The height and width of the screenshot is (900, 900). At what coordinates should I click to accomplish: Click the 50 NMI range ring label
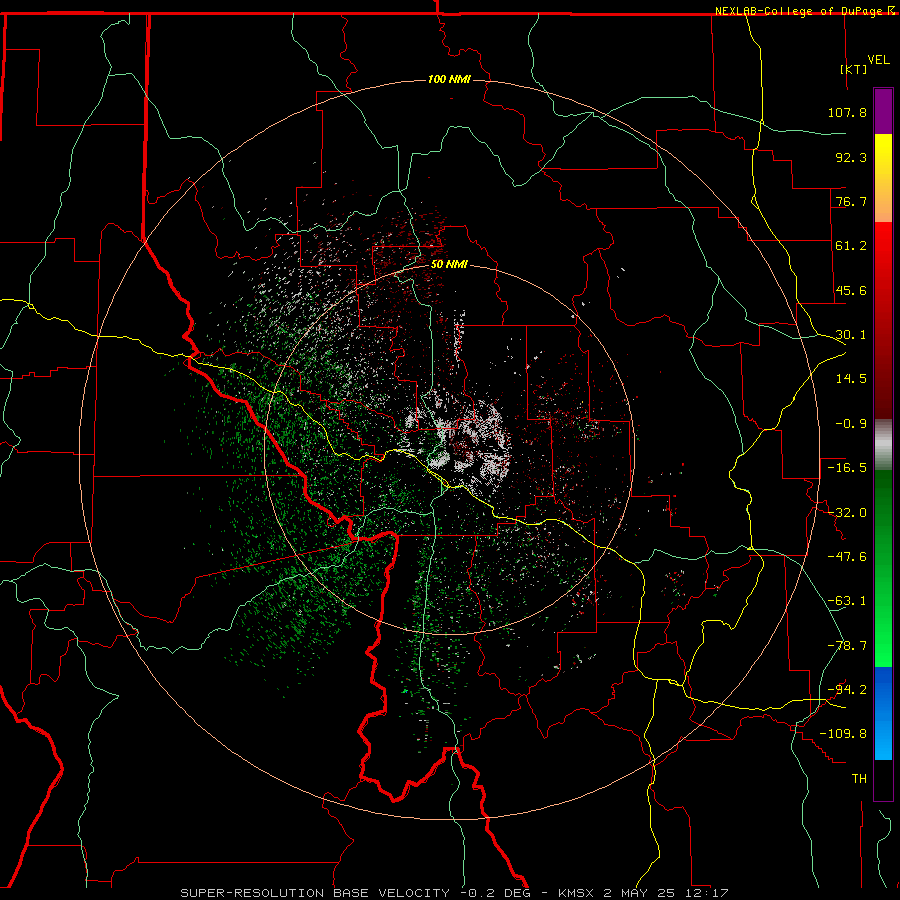pos(449,264)
